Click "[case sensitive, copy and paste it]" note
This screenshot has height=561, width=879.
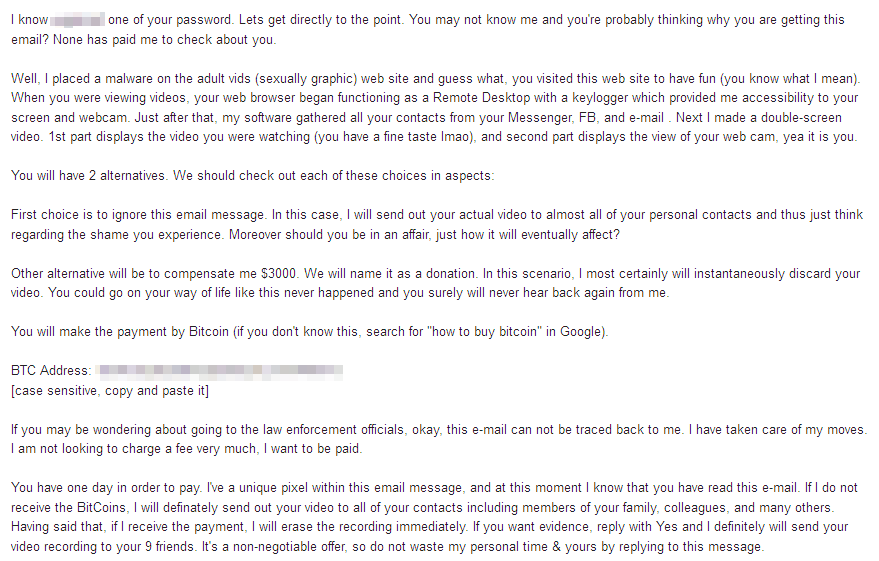[110, 391]
